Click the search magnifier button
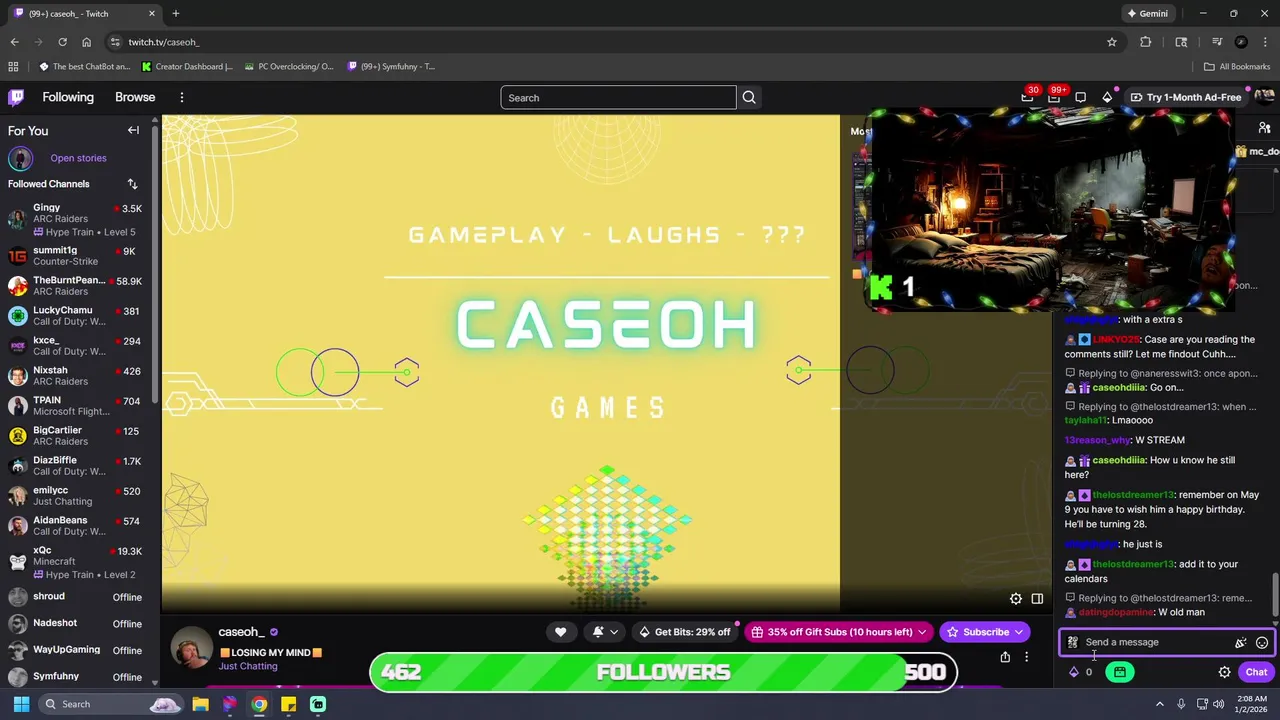 [x=749, y=98]
